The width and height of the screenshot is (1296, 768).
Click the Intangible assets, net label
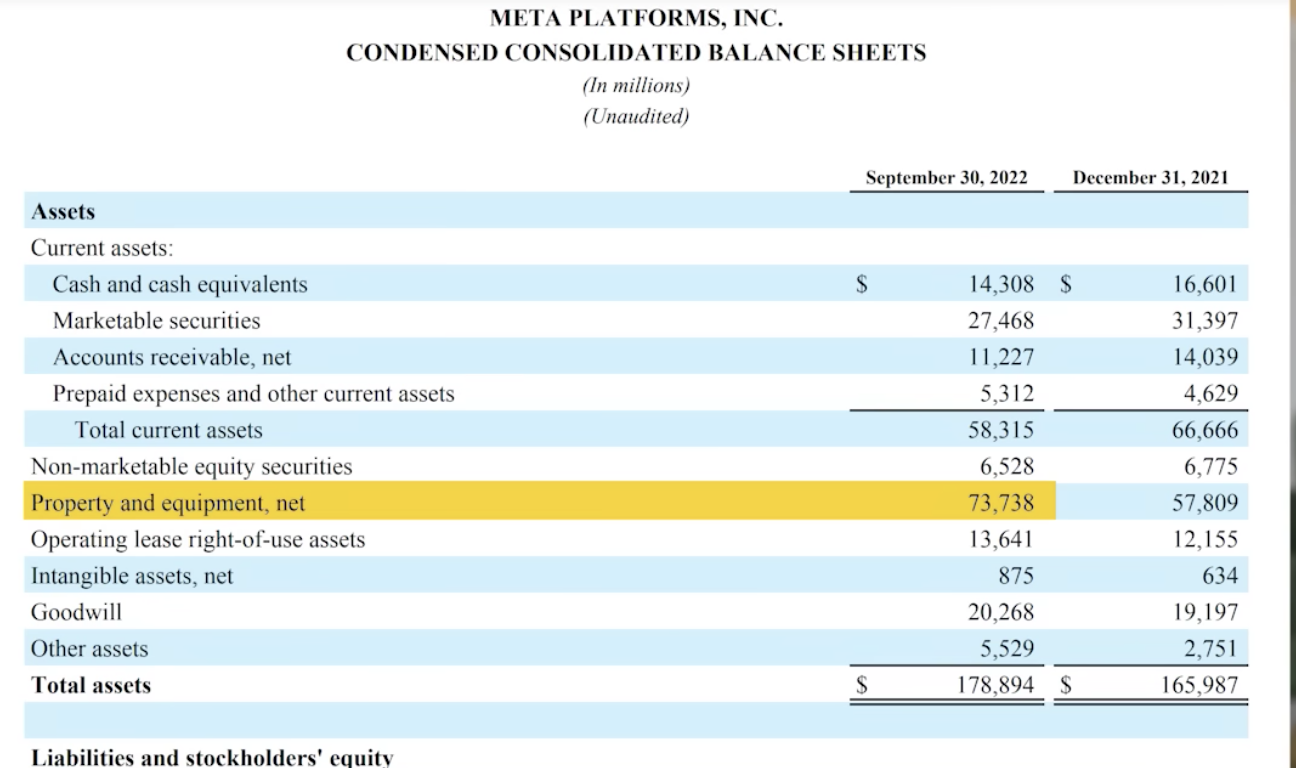pos(132,576)
